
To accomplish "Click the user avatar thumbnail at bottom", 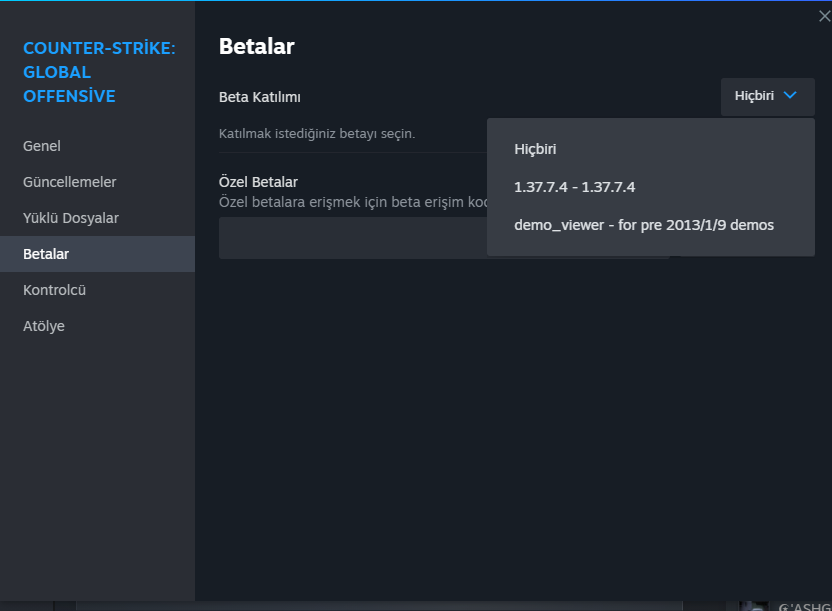I will tap(754, 605).
